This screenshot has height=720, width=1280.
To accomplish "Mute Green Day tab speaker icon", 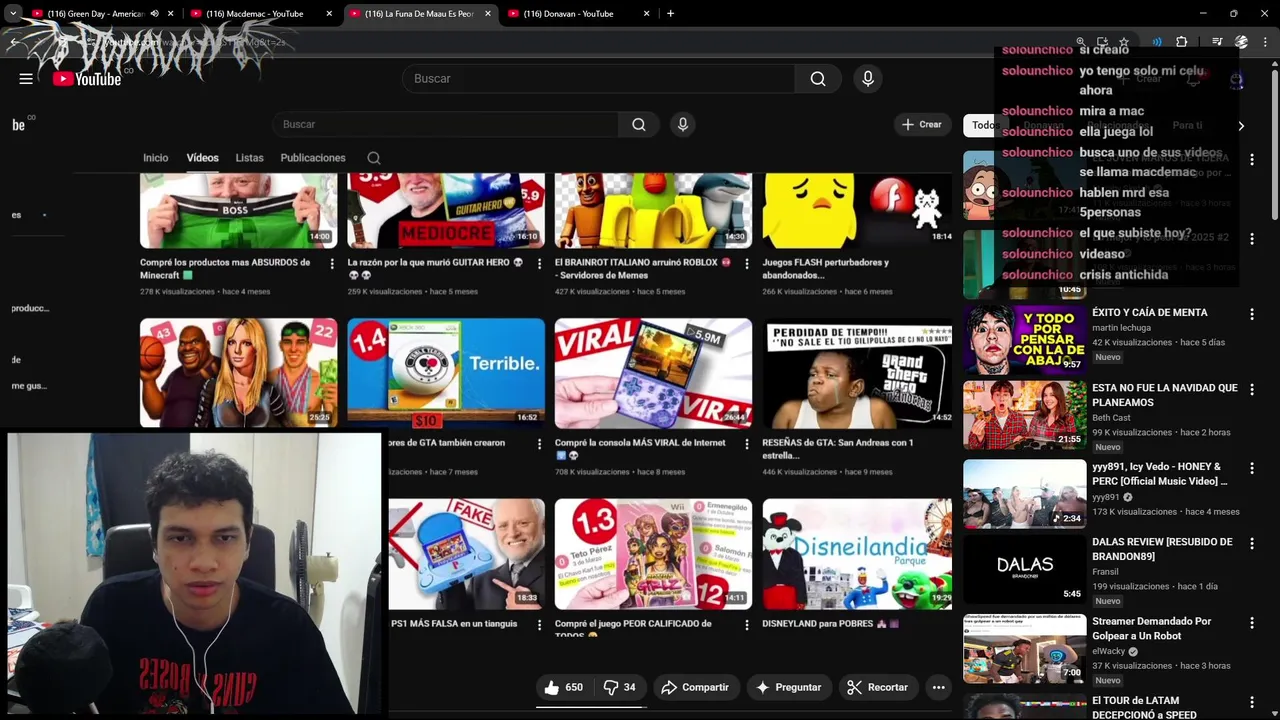I will click(154, 14).
